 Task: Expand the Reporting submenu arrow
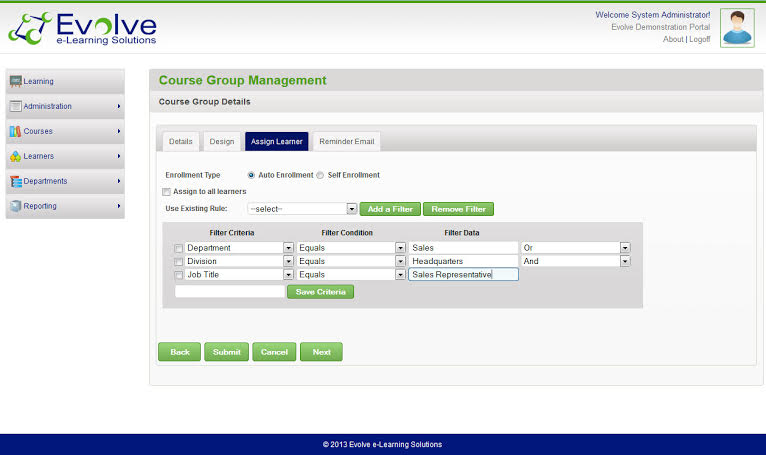(x=119, y=206)
